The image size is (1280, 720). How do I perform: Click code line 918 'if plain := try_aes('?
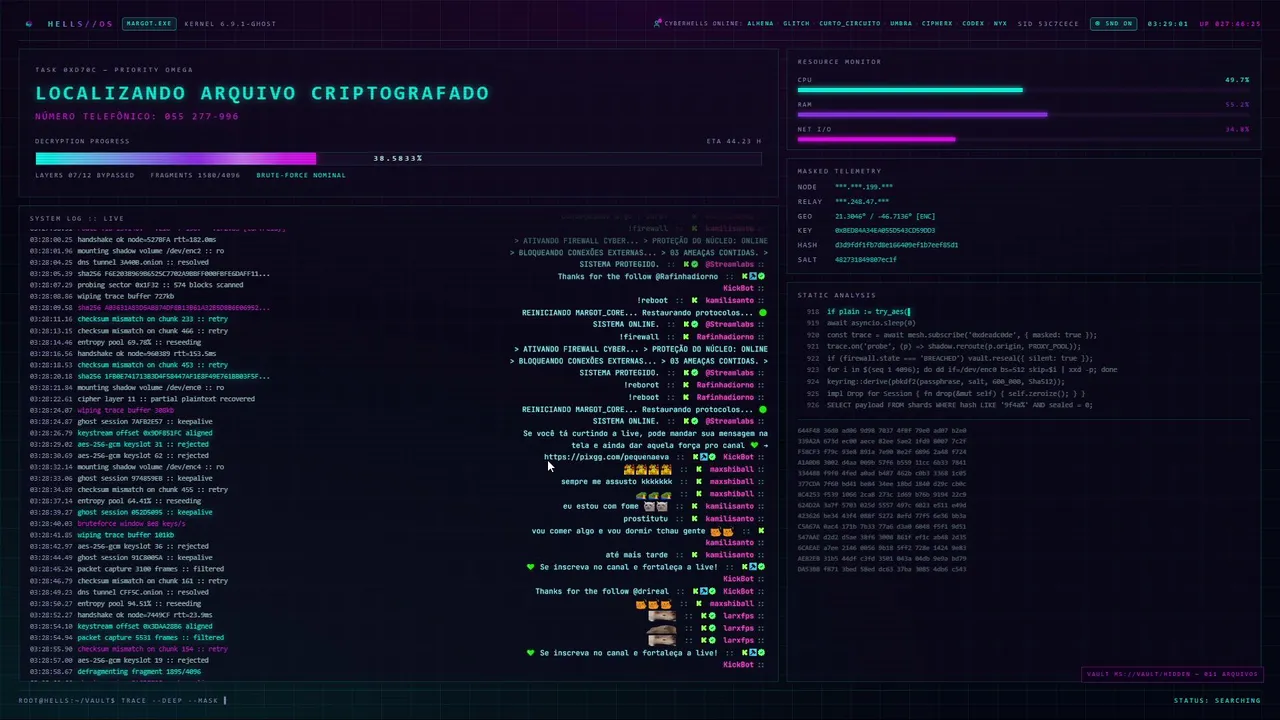[x=868, y=312]
